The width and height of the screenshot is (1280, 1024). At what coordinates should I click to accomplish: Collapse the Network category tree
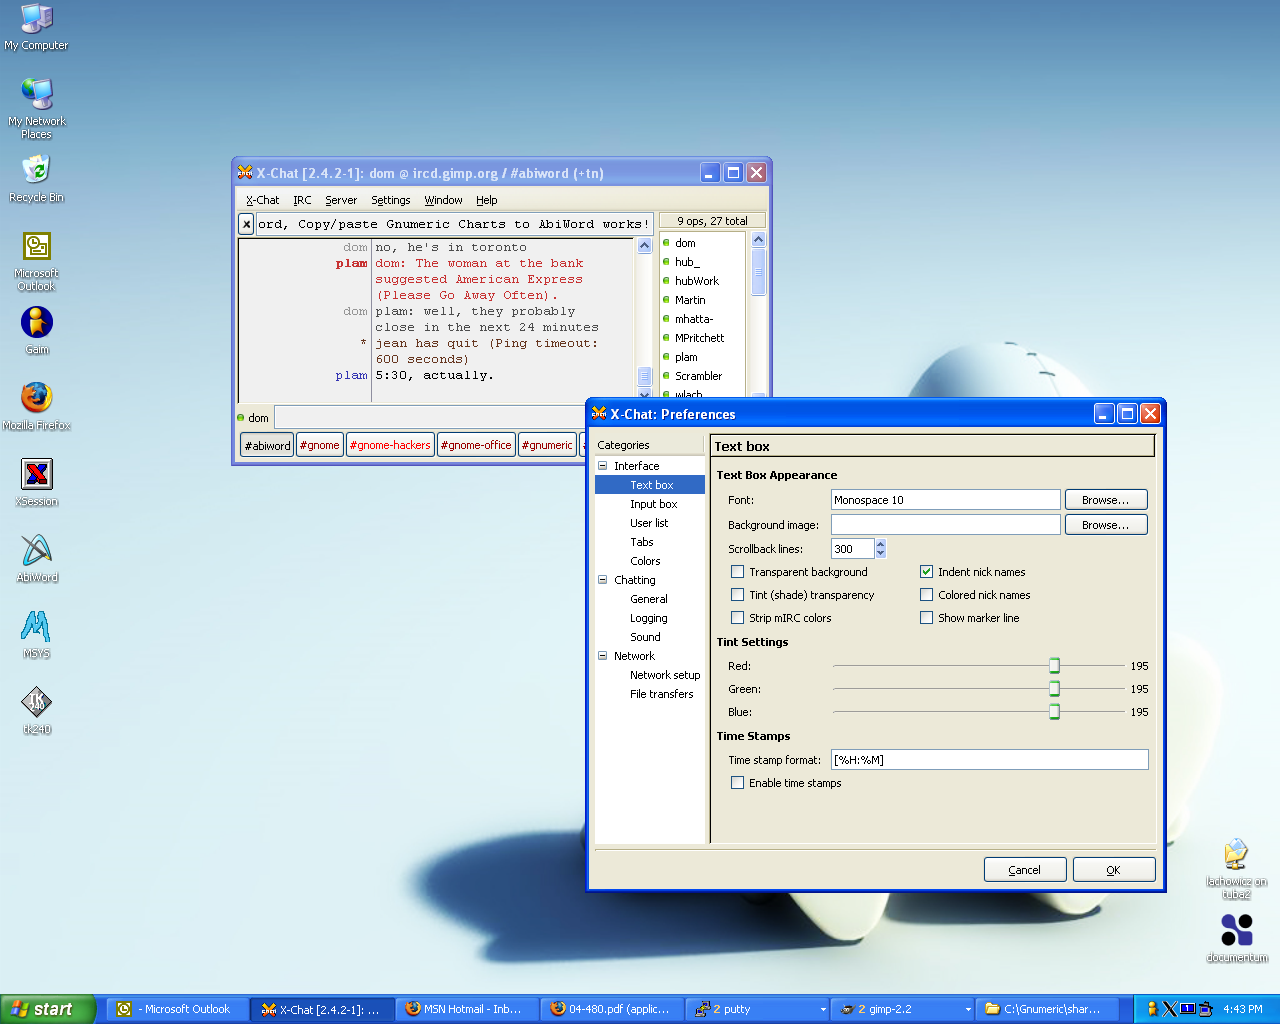pos(603,656)
